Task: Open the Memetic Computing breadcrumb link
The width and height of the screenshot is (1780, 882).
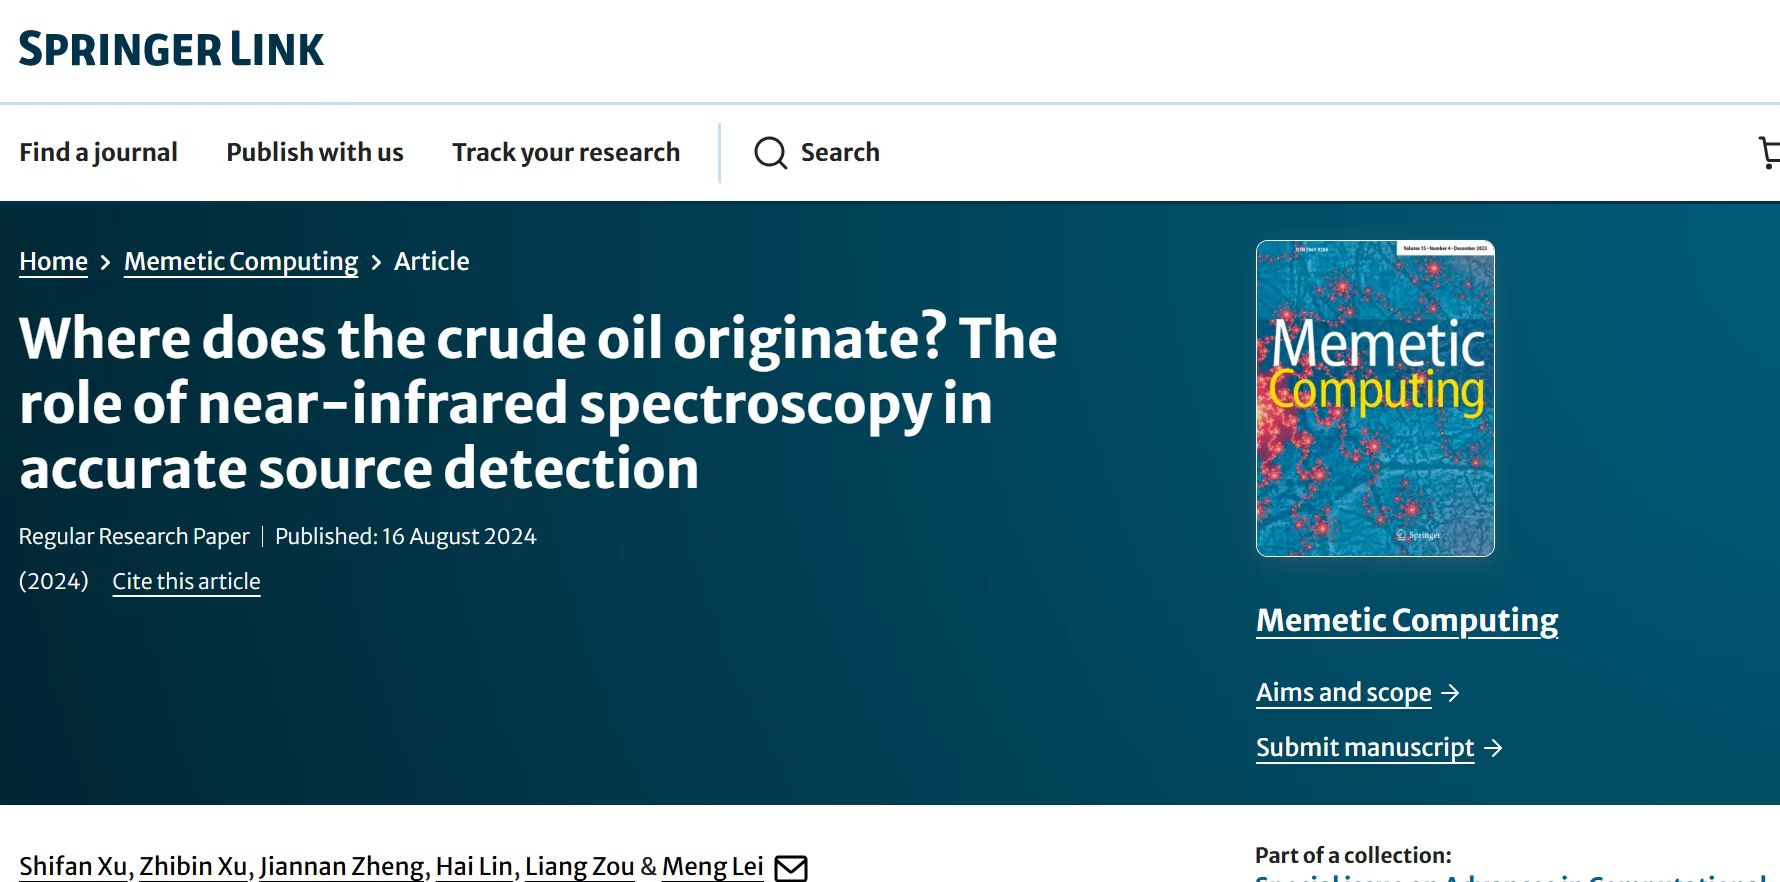Action: (241, 261)
